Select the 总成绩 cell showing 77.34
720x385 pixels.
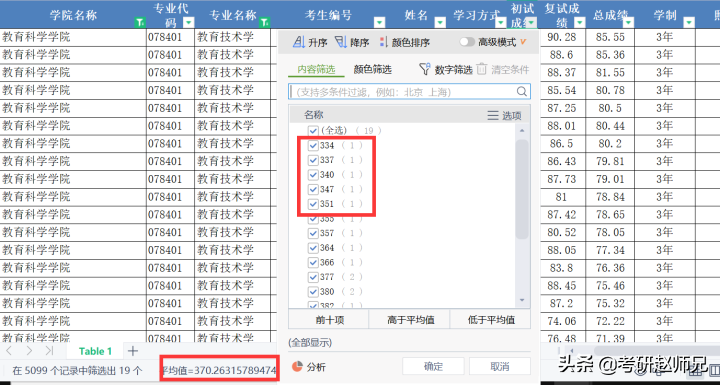tap(610, 250)
